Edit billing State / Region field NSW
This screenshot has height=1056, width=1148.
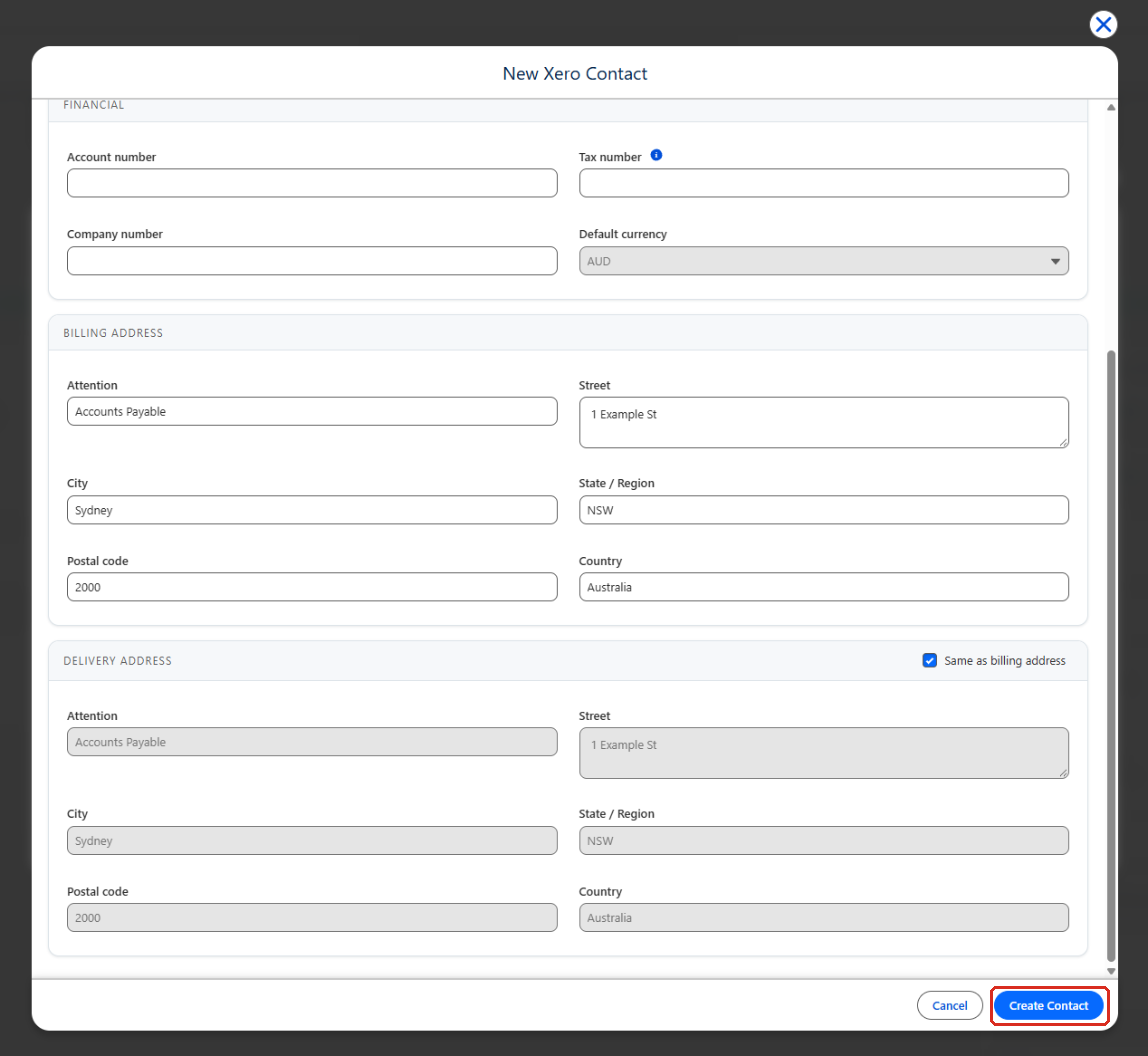[x=824, y=510]
